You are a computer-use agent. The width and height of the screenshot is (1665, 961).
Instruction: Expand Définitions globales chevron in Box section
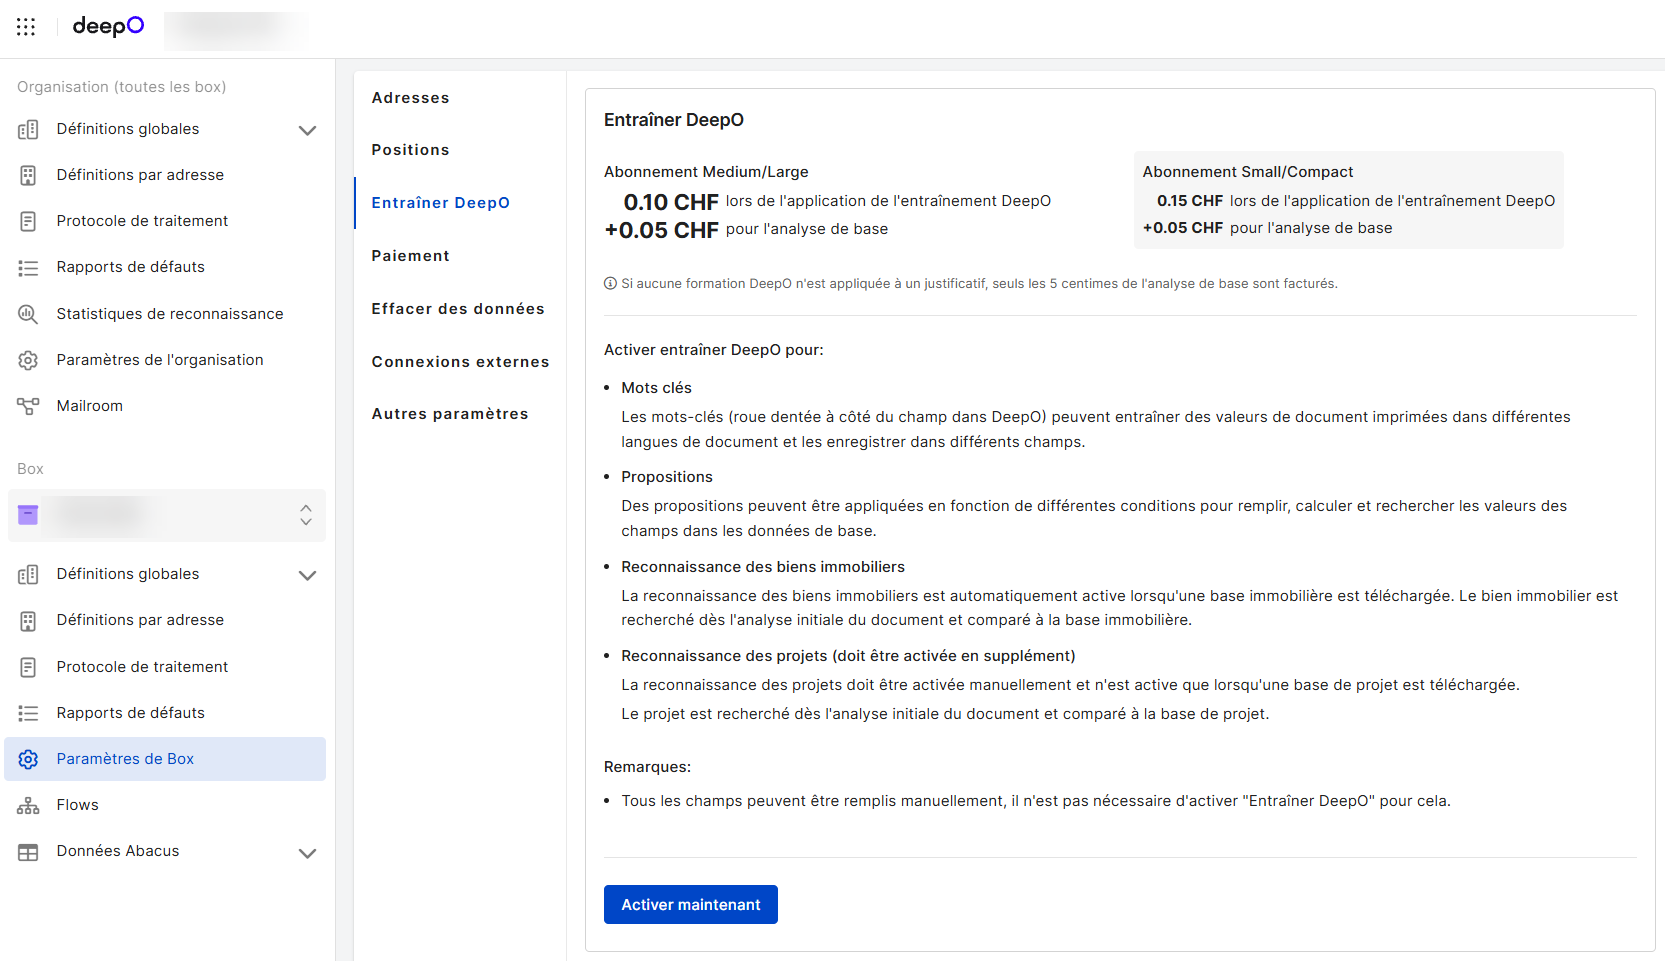(307, 575)
